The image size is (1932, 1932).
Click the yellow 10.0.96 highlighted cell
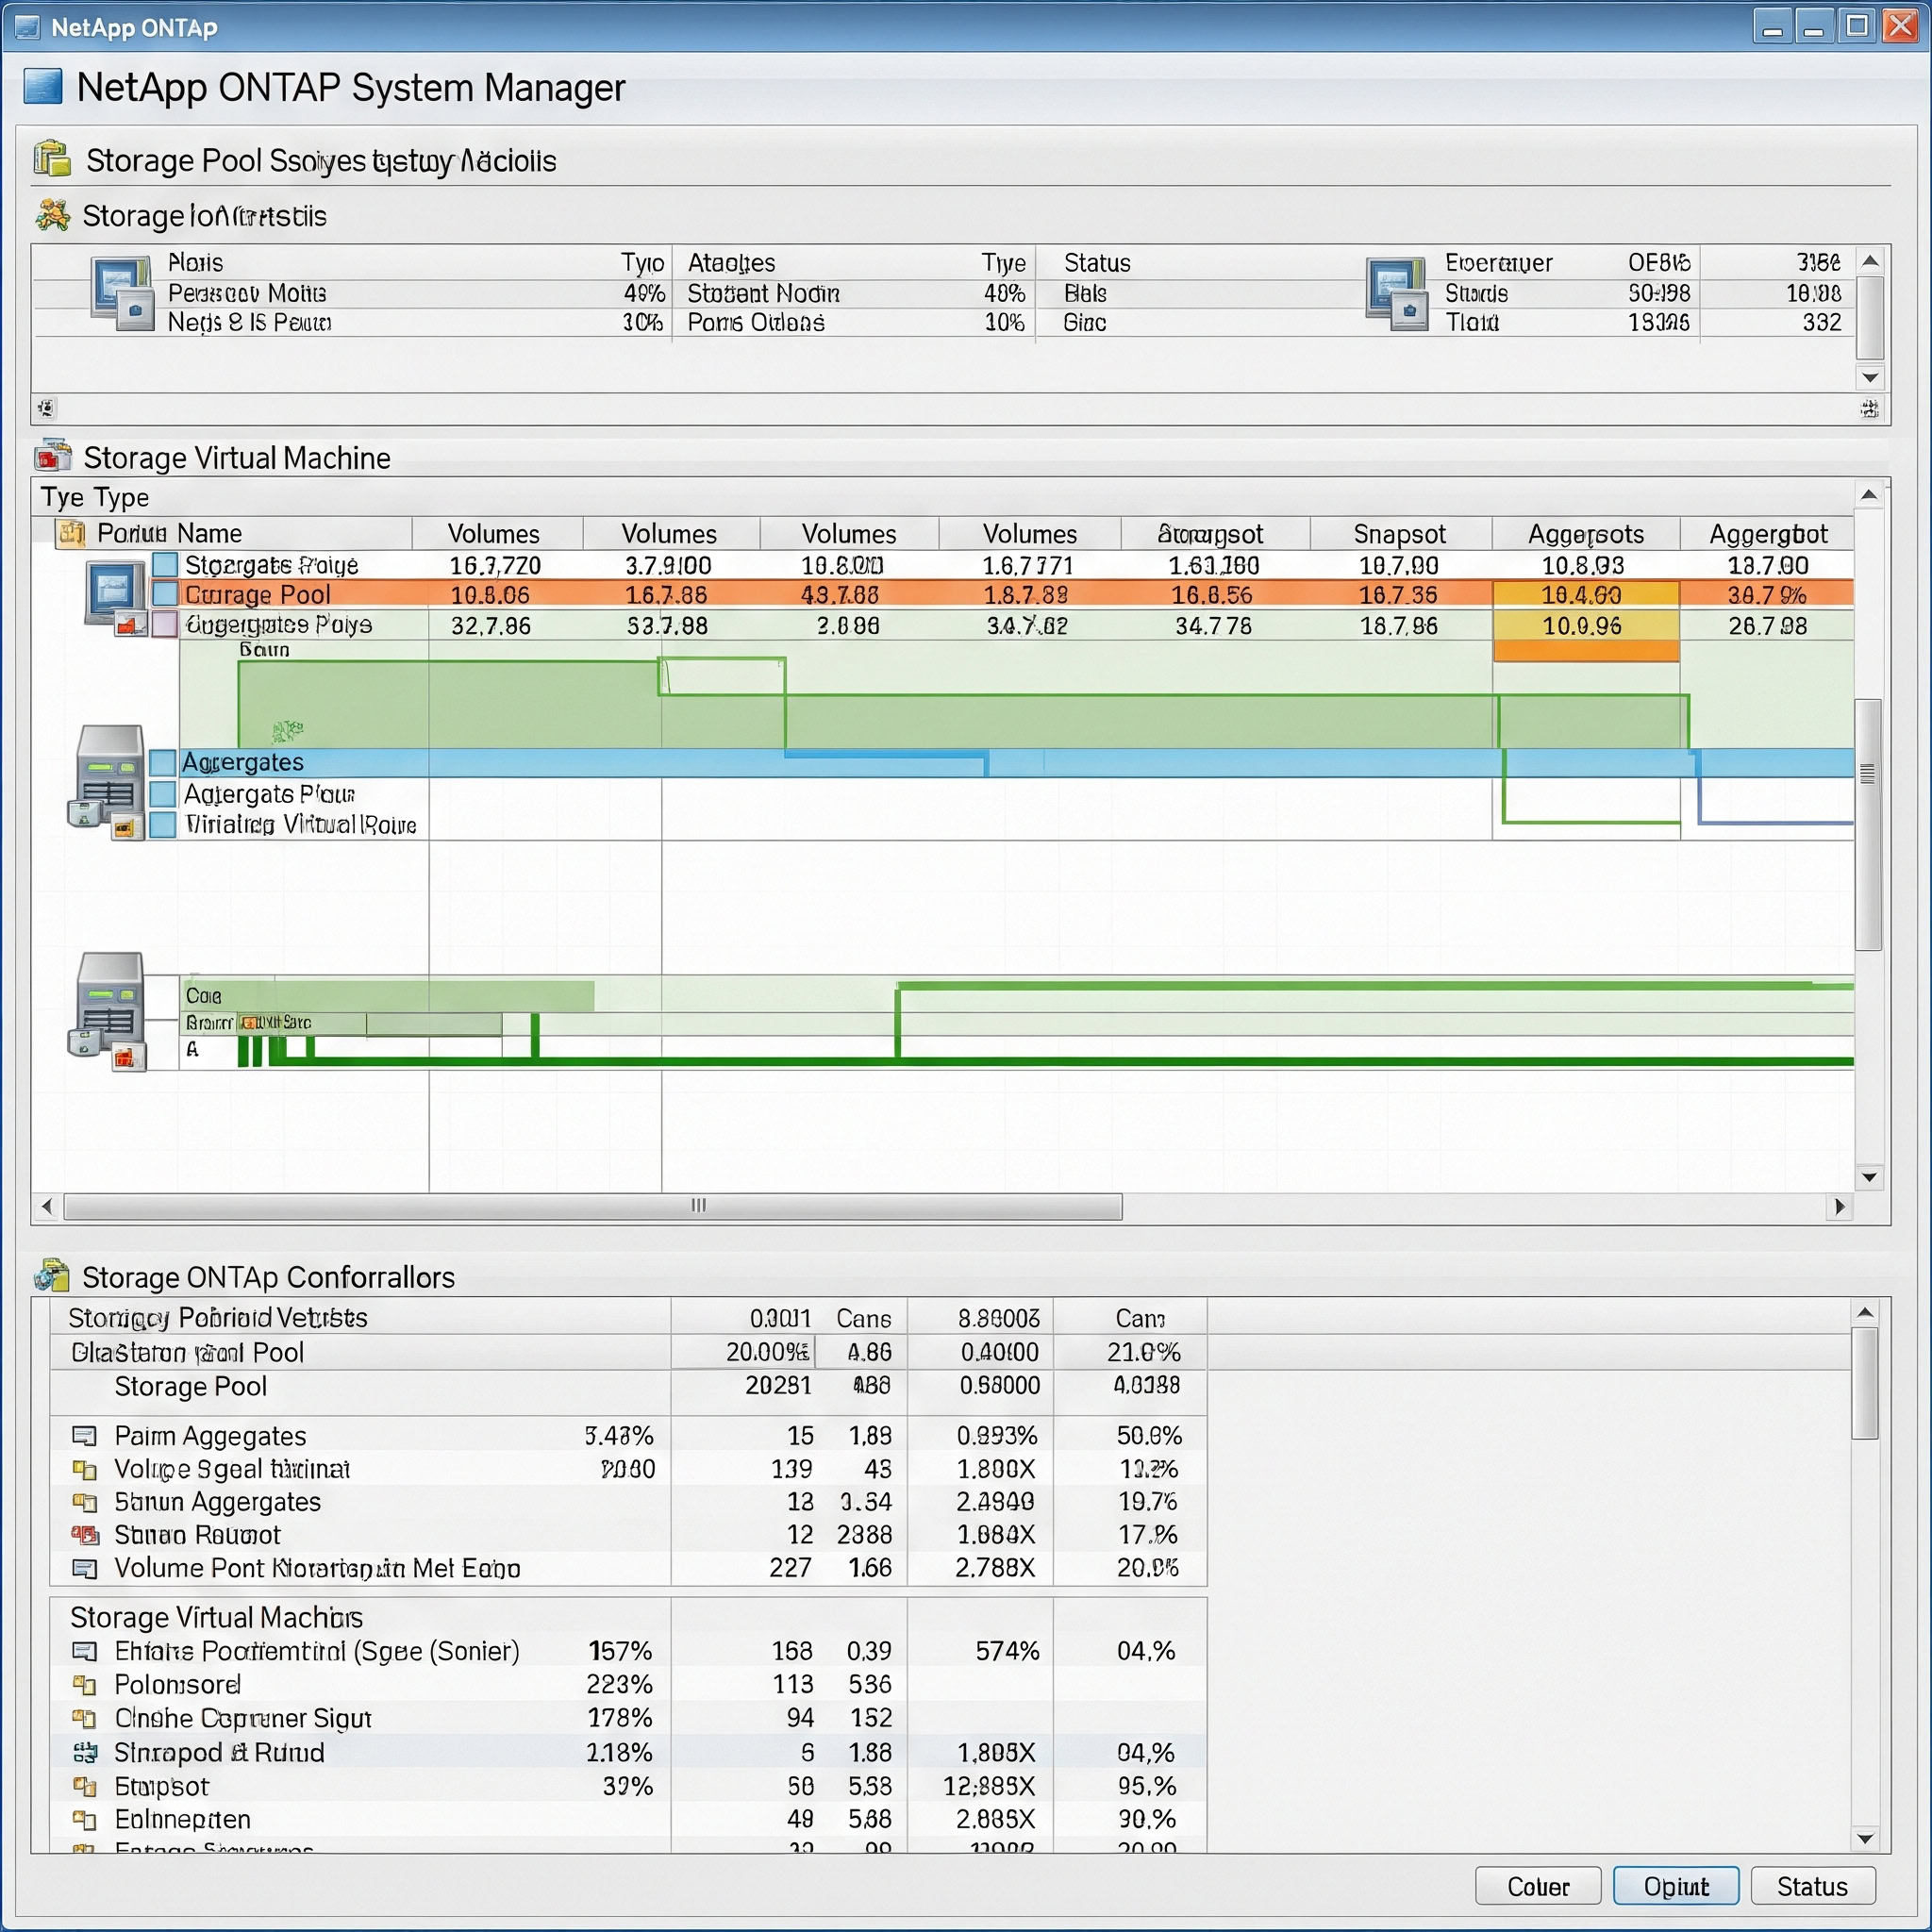1586,626
